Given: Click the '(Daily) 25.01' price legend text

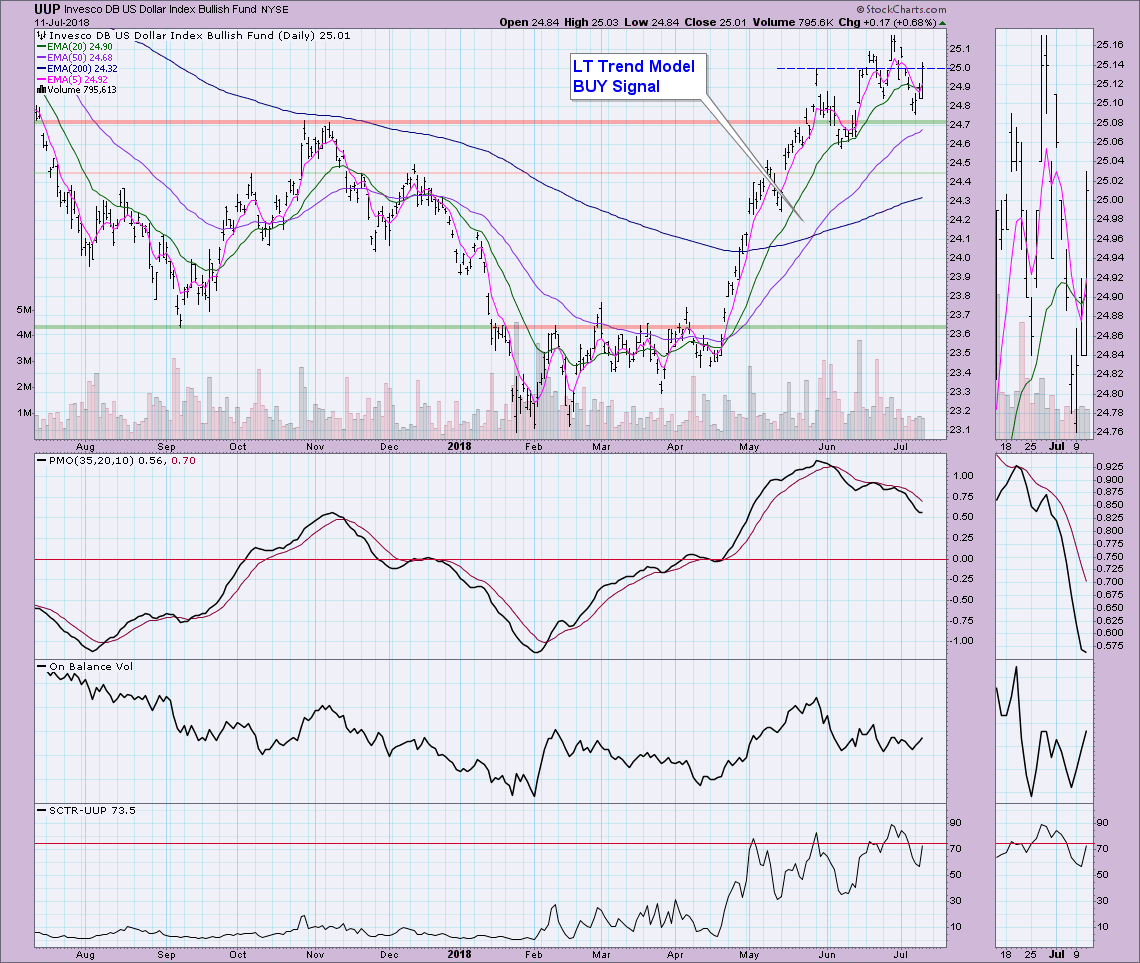Looking at the screenshot, I should [x=313, y=36].
